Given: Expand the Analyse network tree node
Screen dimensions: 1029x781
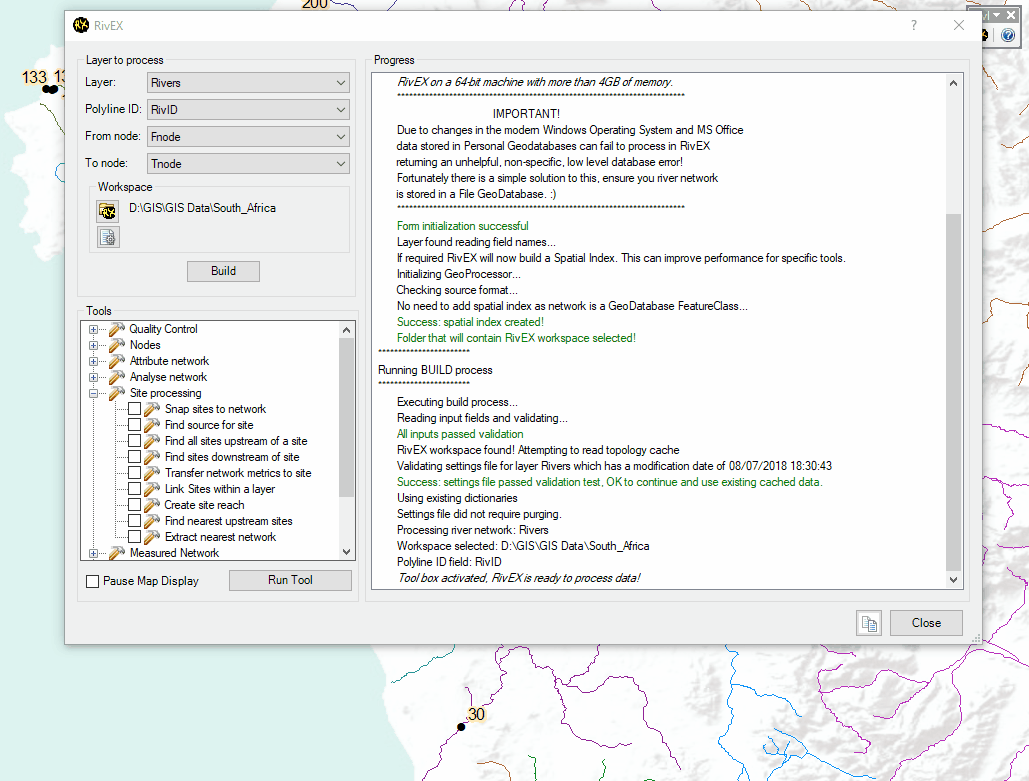Looking at the screenshot, I should (93, 377).
